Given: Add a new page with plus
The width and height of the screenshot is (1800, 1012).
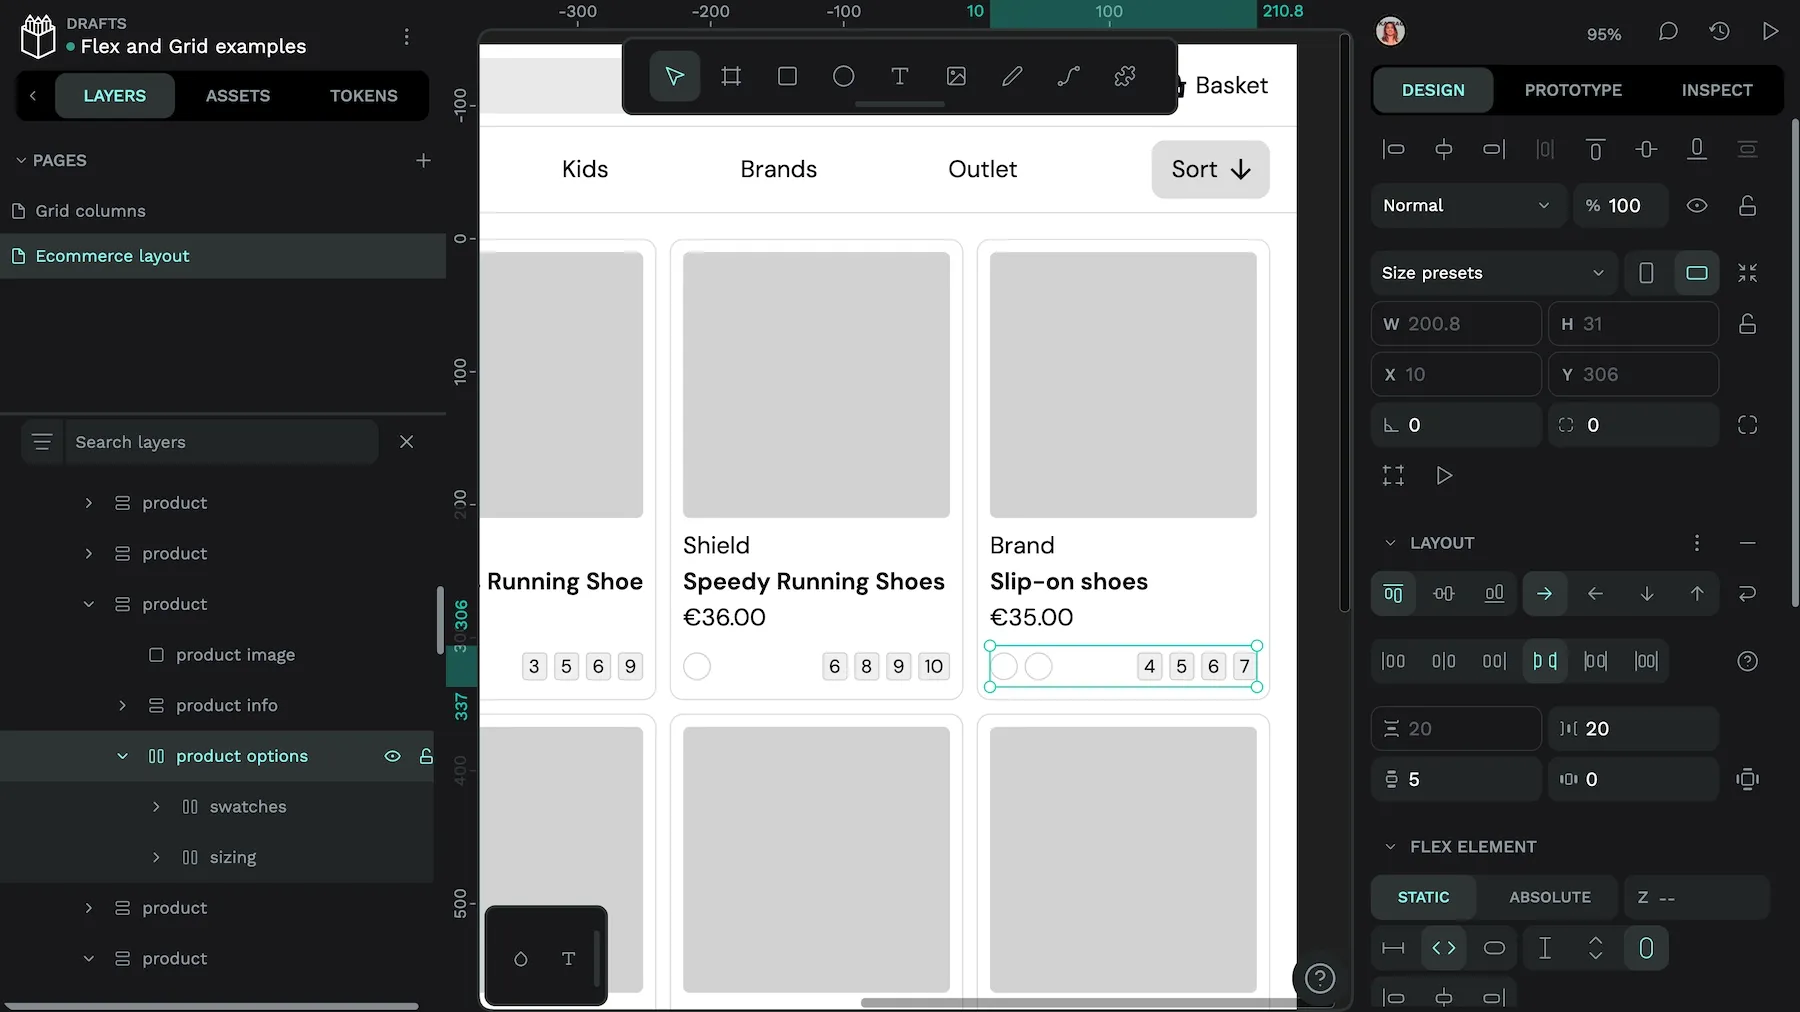Looking at the screenshot, I should pyautogui.click(x=423, y=160).
